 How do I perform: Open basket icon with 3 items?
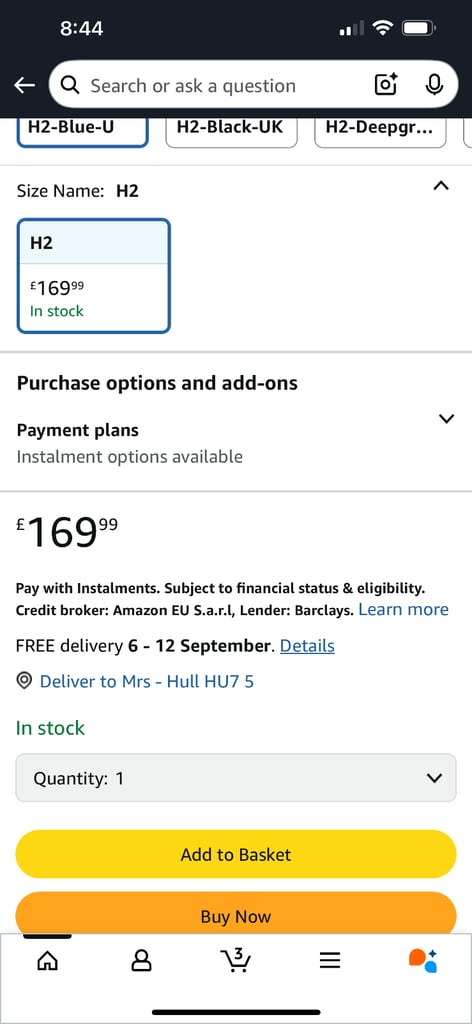[236, 959]
